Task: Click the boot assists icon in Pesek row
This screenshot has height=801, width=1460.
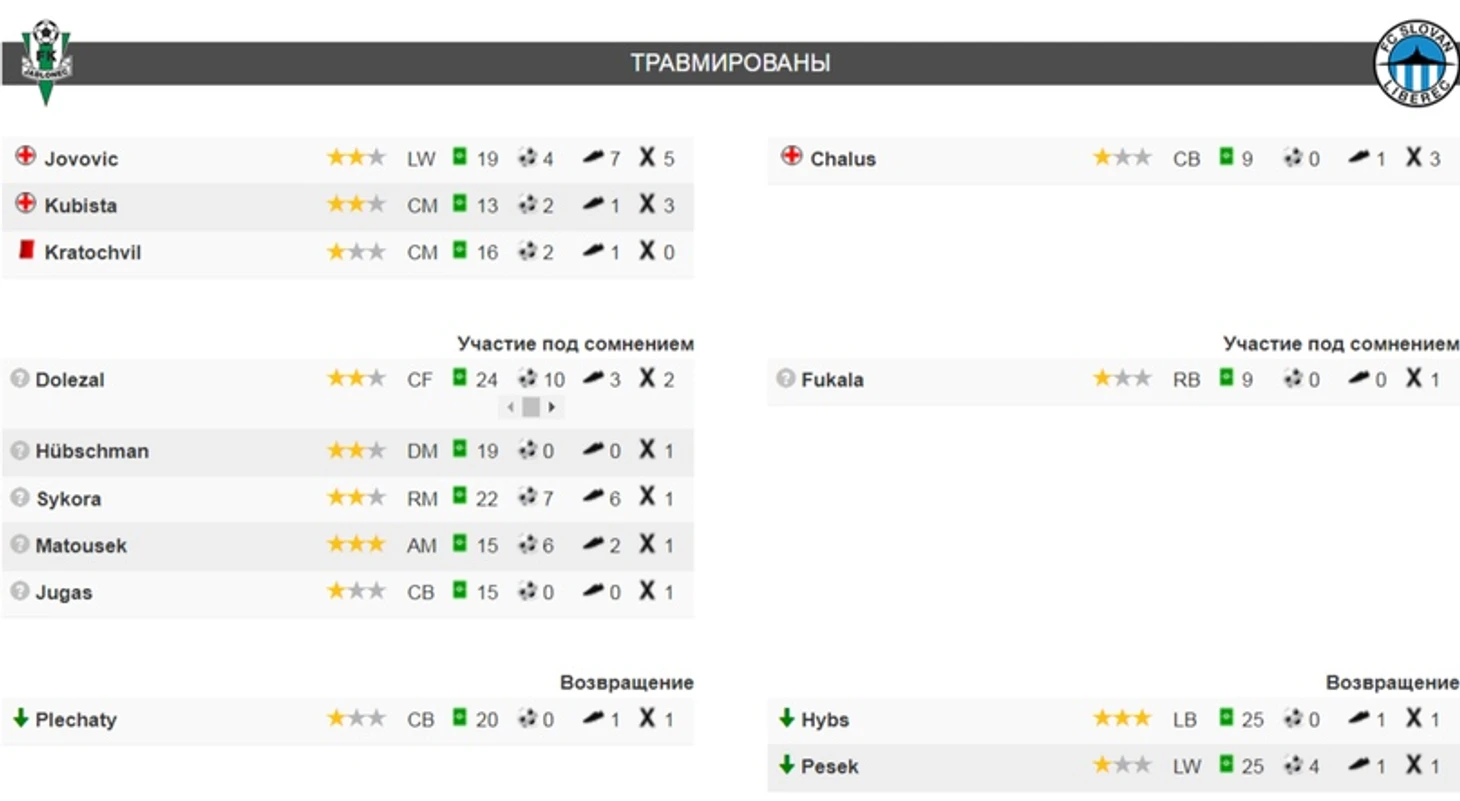Action: pos(1358,765)
